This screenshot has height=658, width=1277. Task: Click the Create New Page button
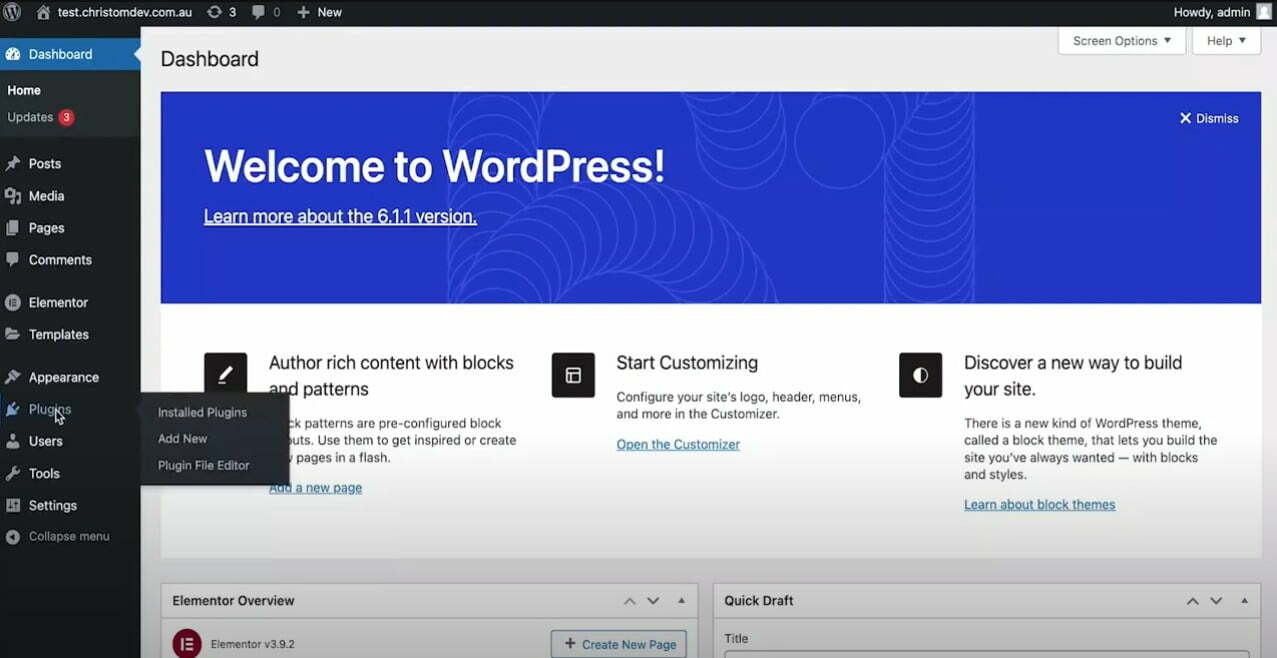[x=619, y=644]
